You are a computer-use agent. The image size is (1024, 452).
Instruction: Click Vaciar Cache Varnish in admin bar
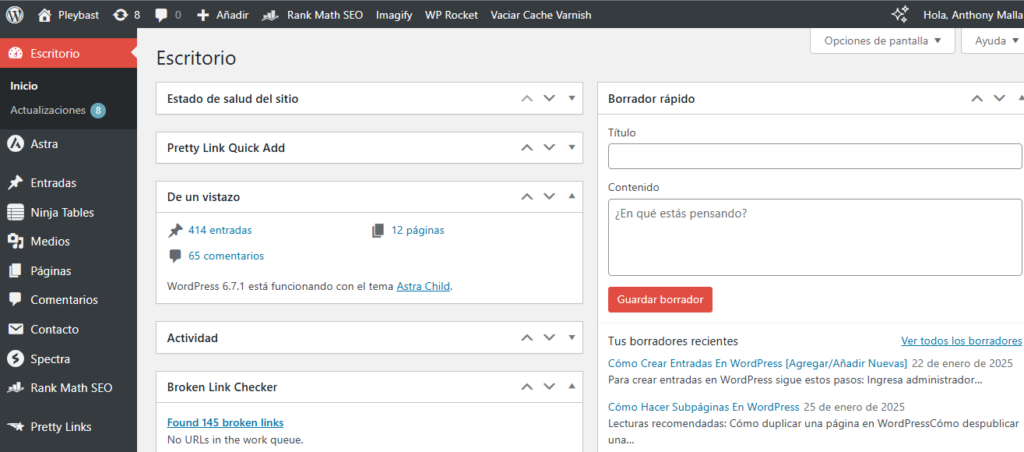tap(541, 14)
